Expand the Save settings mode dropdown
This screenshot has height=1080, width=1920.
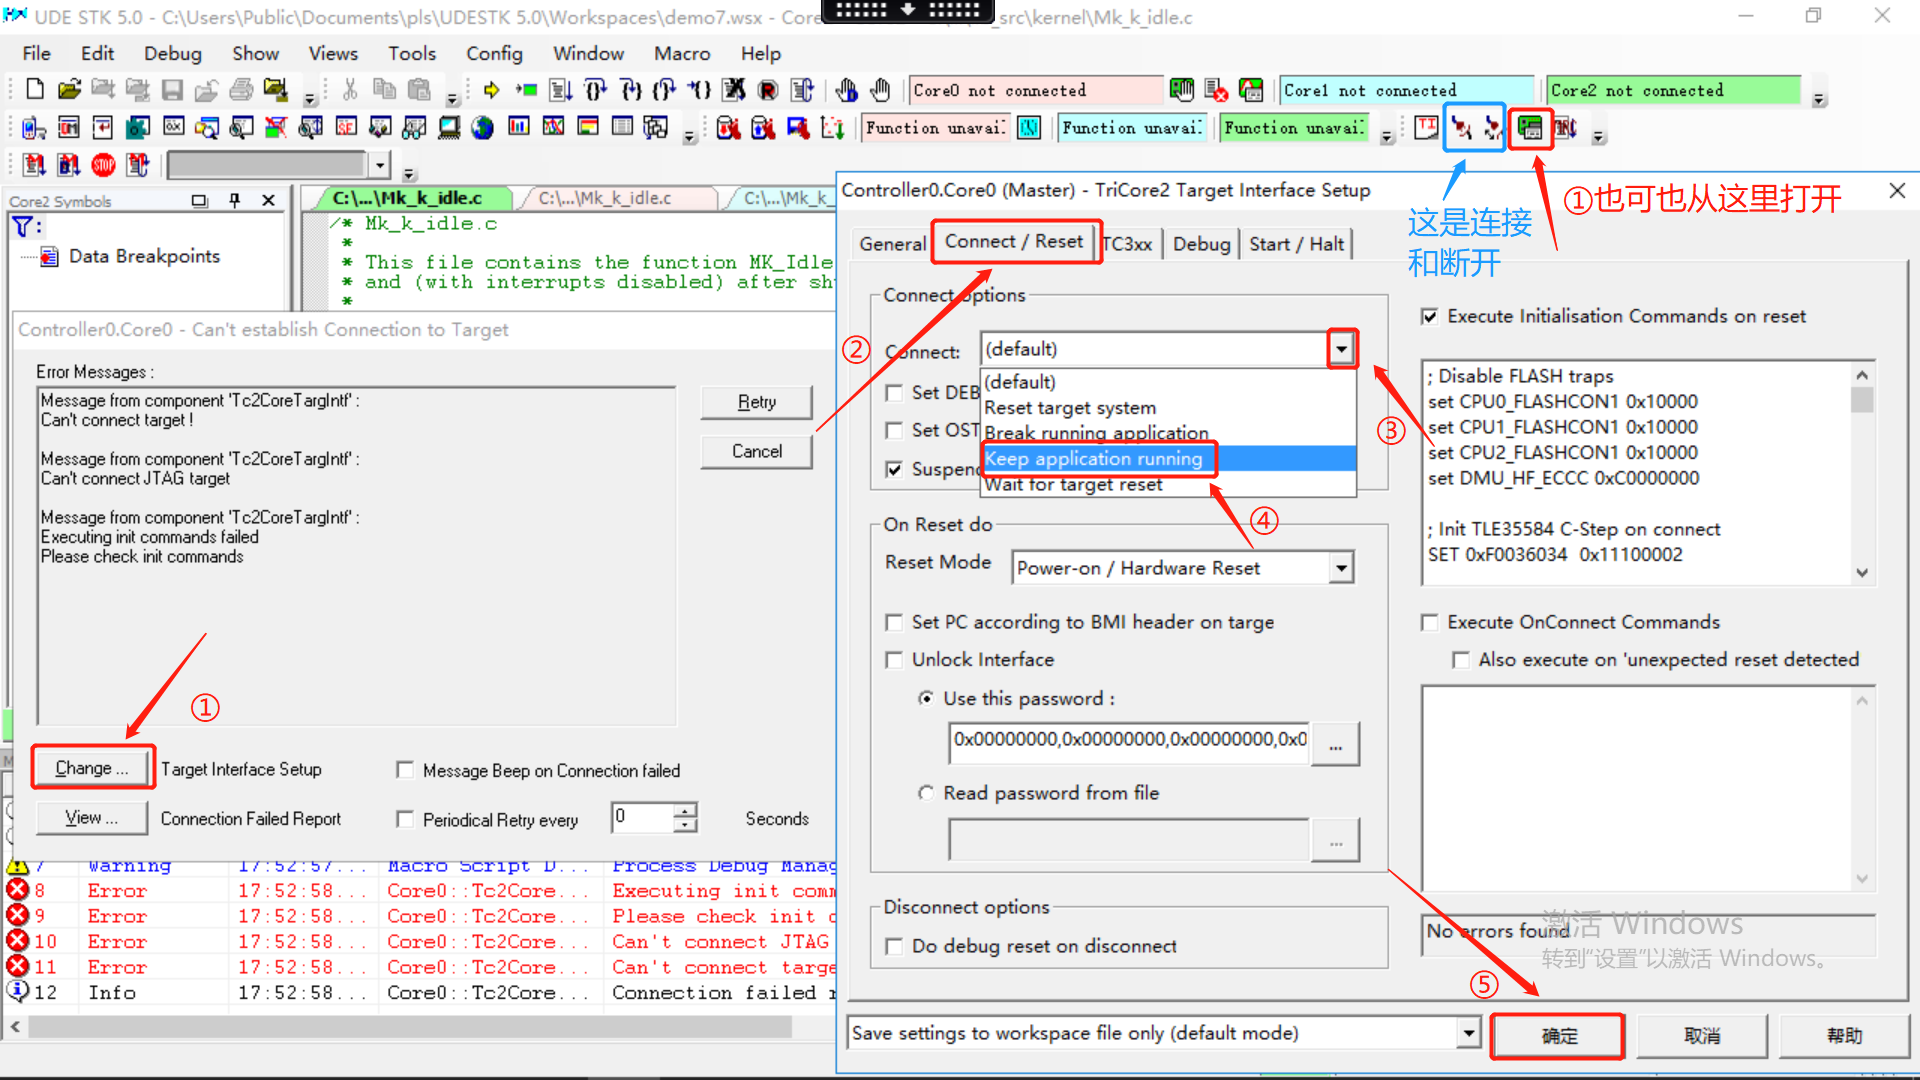1467,1033
